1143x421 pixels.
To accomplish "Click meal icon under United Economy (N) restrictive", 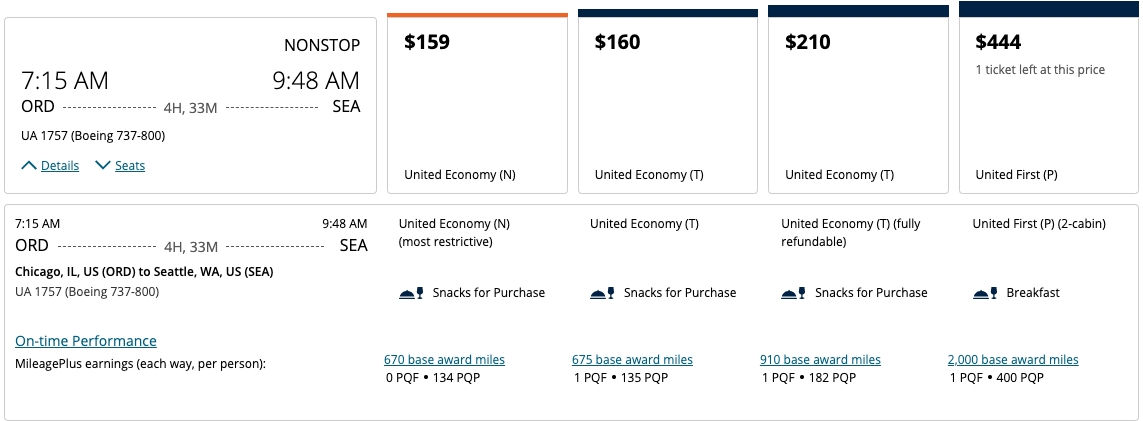I will pyautogui.click(x=408, y=293).
